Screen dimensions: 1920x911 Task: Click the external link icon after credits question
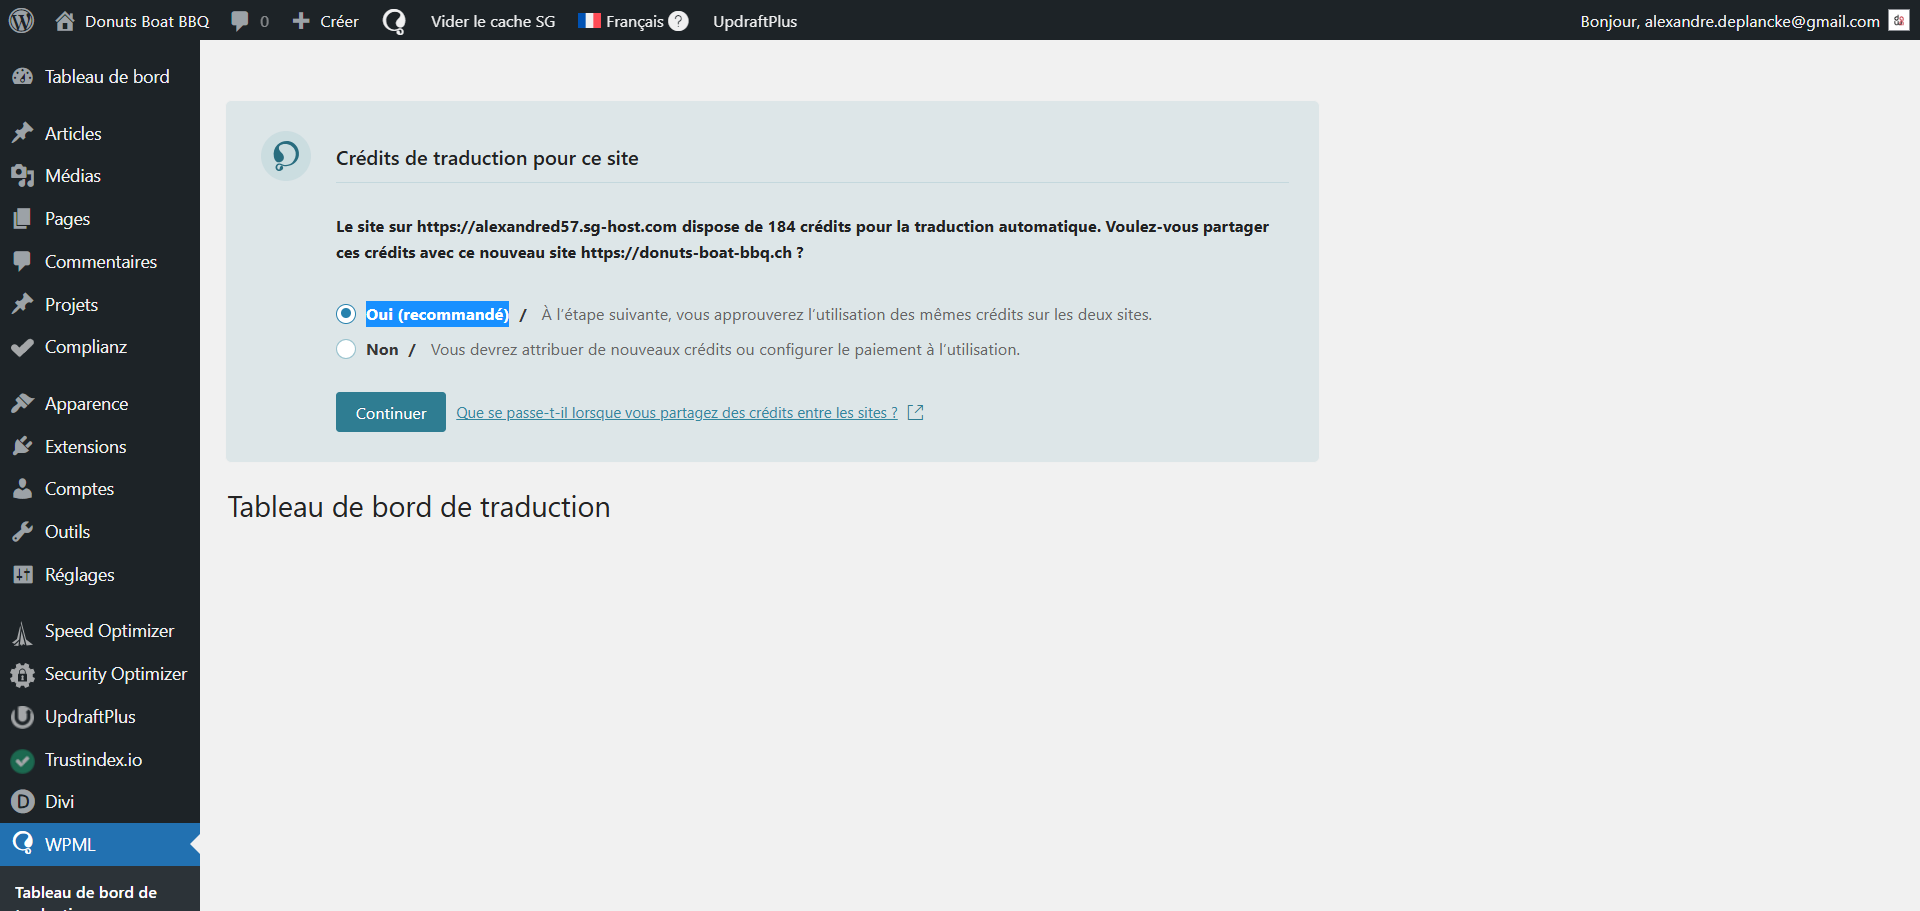coord(915,413)
